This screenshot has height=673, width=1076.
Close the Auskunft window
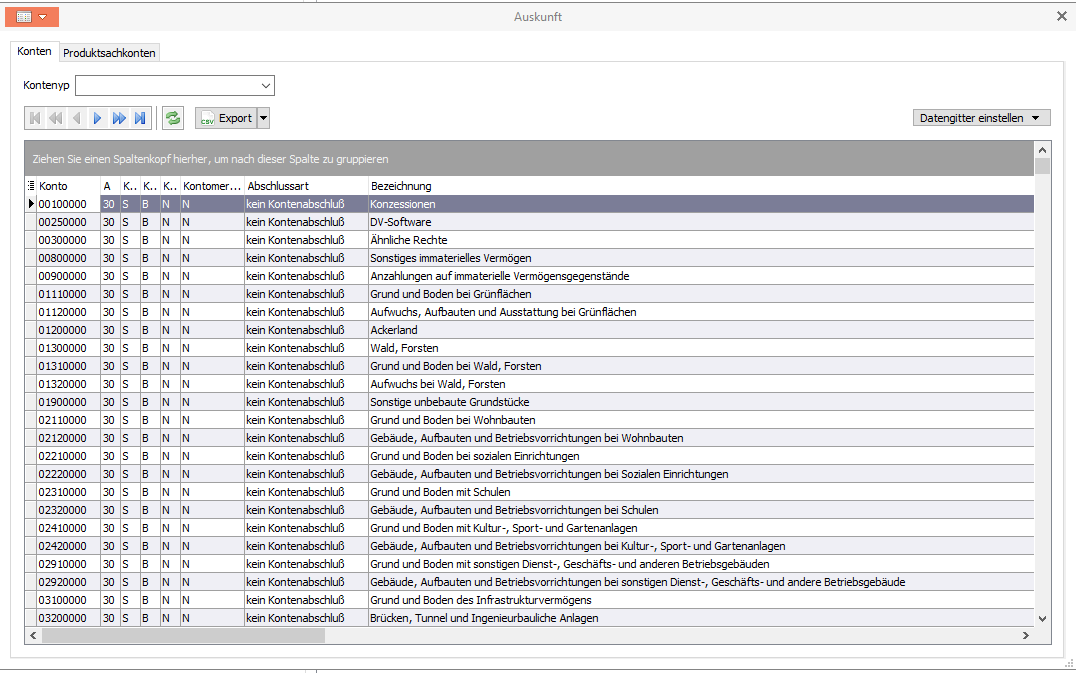1062,16
